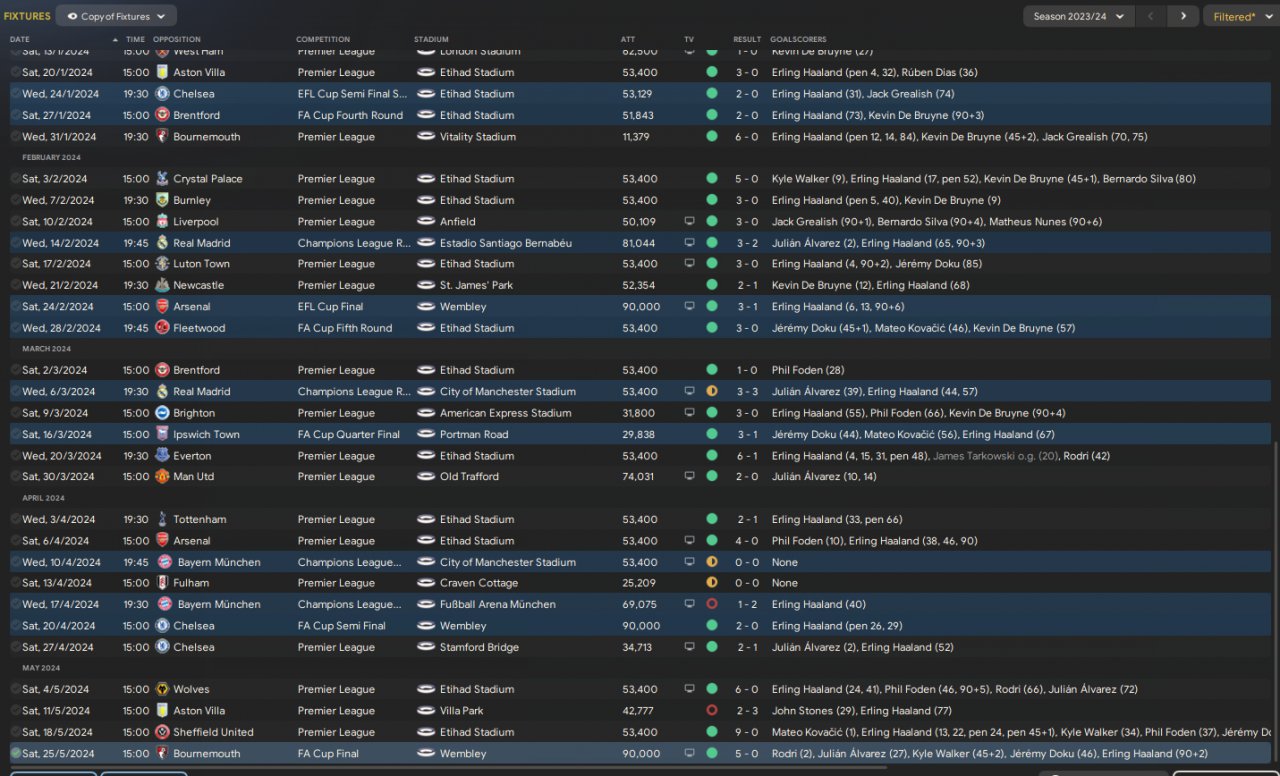
Task: Click the green win indicator on the Everton row
Action: (x=712, y=456)
